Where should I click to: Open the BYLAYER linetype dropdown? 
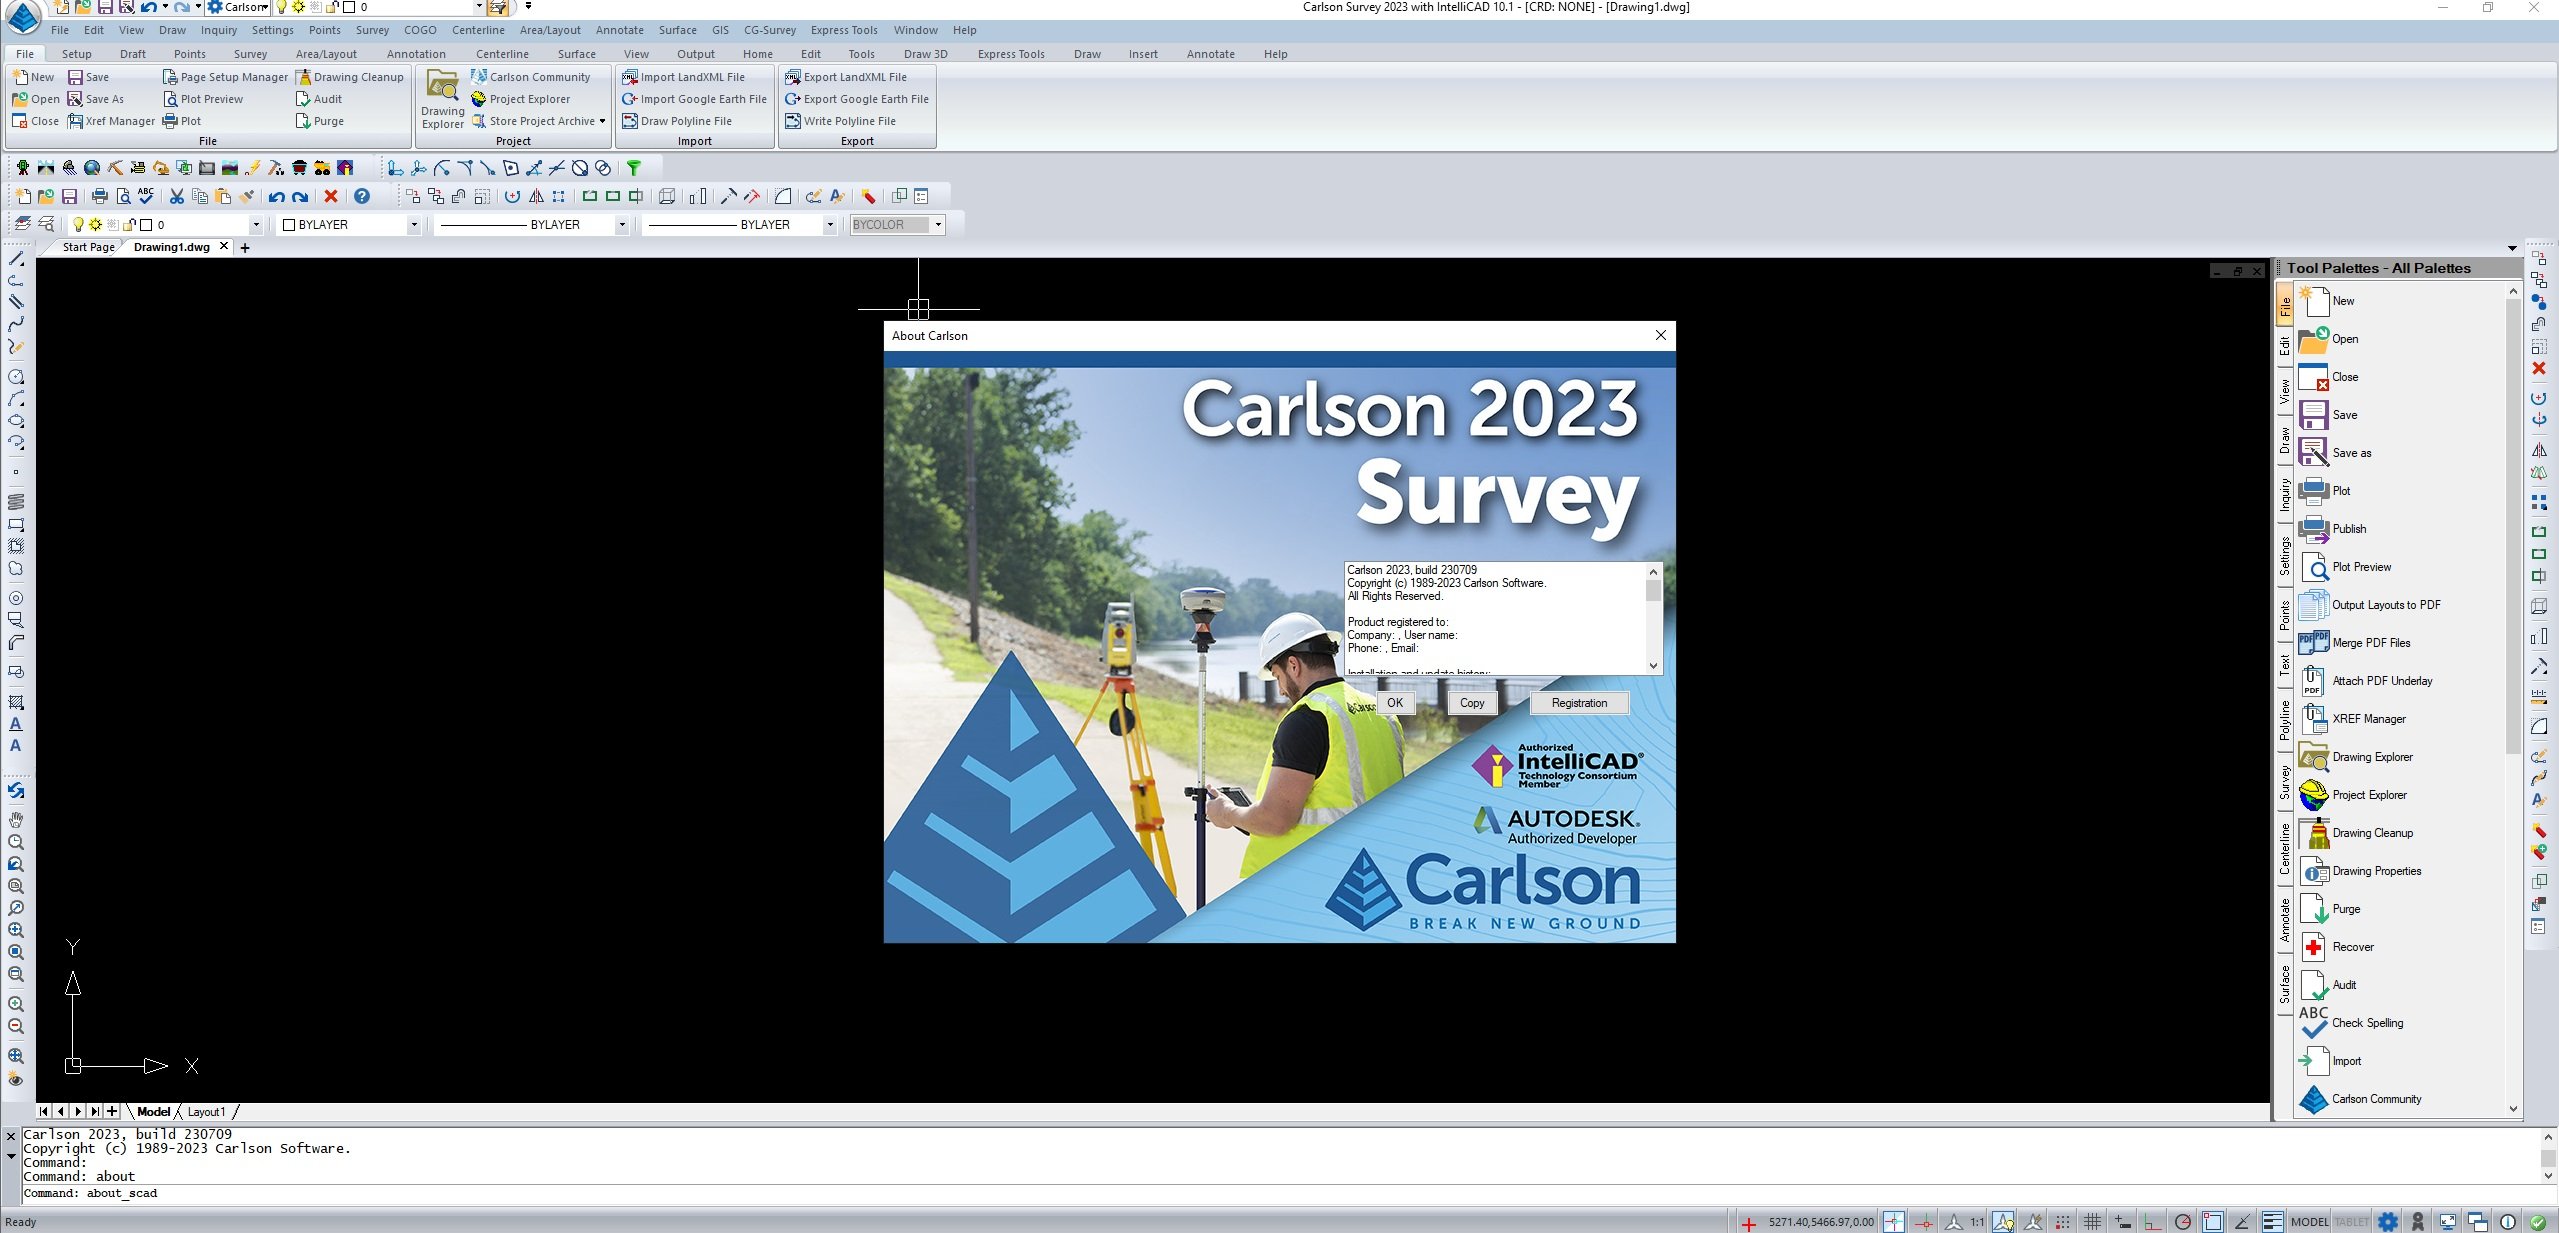click(x=621, y=225)
